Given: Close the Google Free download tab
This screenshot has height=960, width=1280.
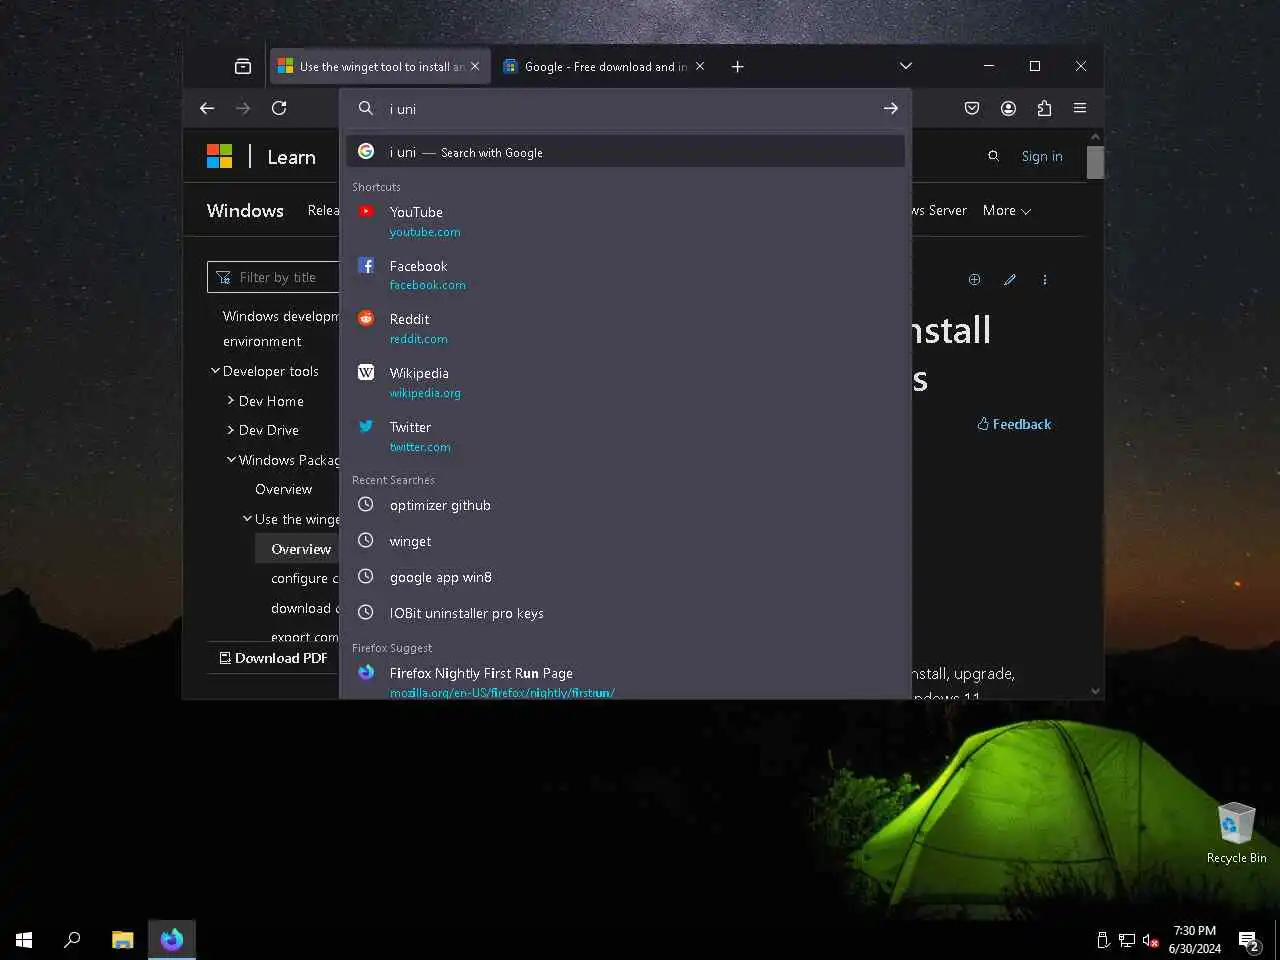Looking at the screenshot, I should 700,66.
